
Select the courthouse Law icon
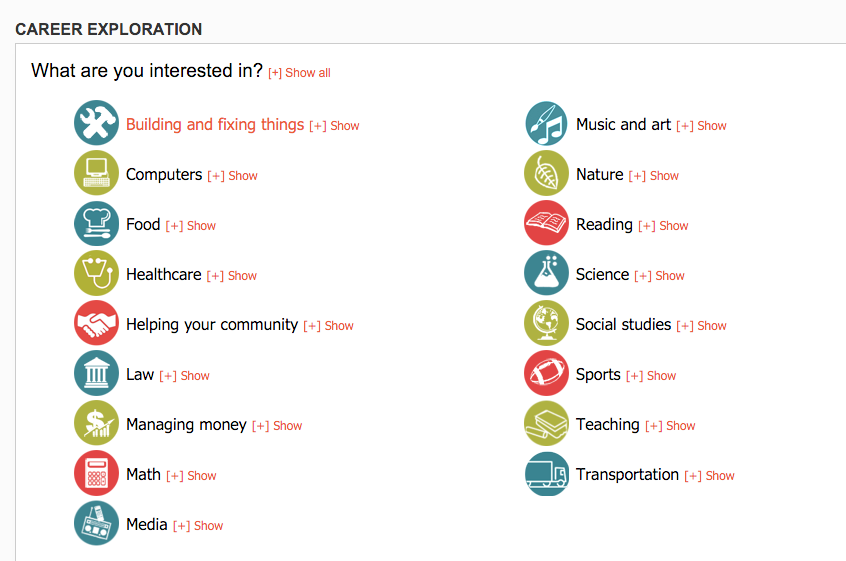pyautogui.click(x=96, y=373)
